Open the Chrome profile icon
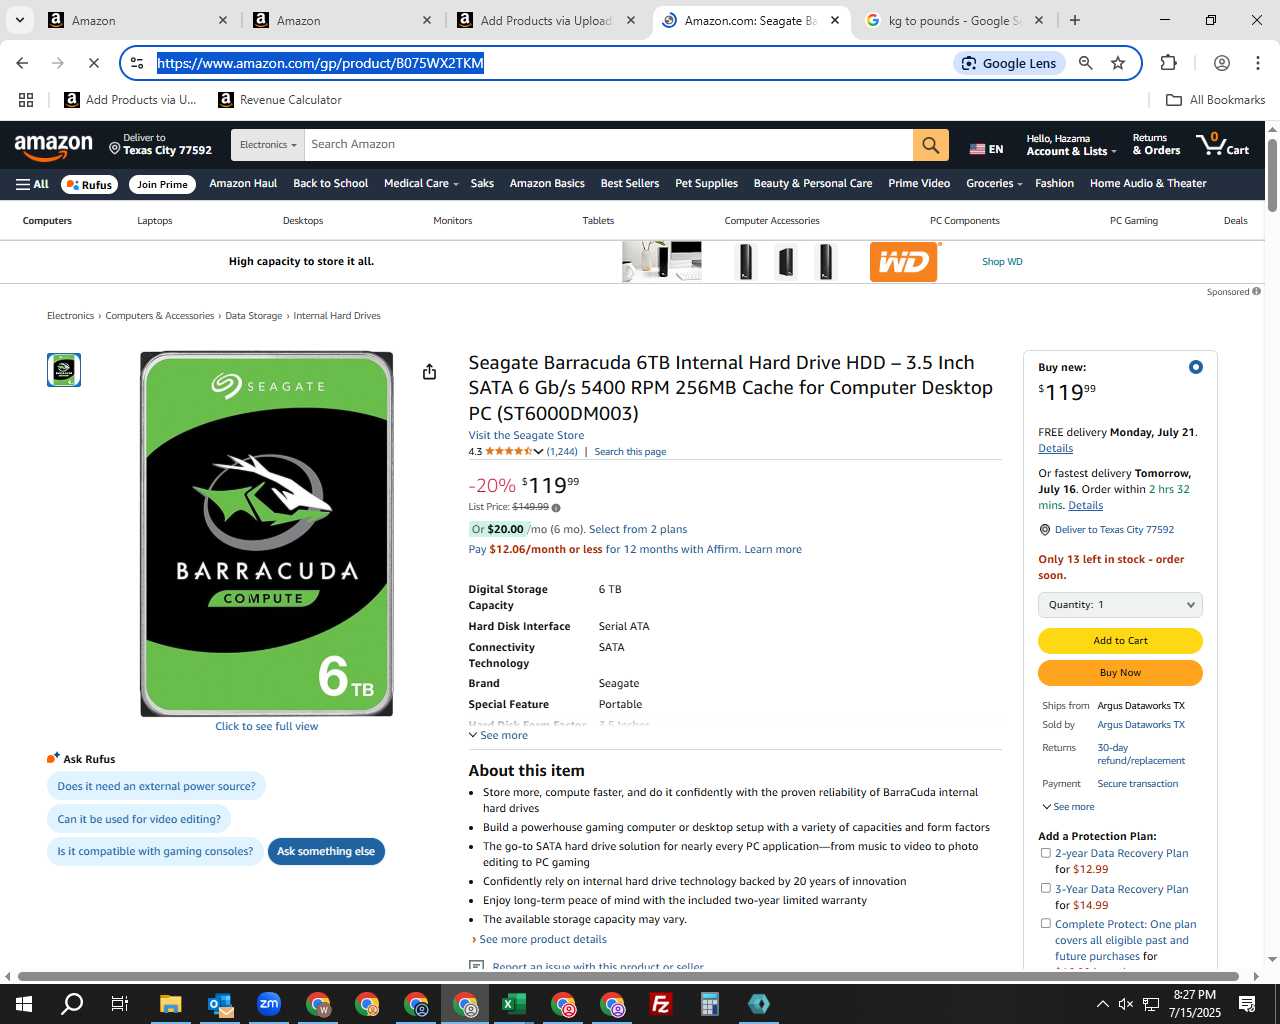The image size is (1280, 1024). click(x=1221, y=63)
